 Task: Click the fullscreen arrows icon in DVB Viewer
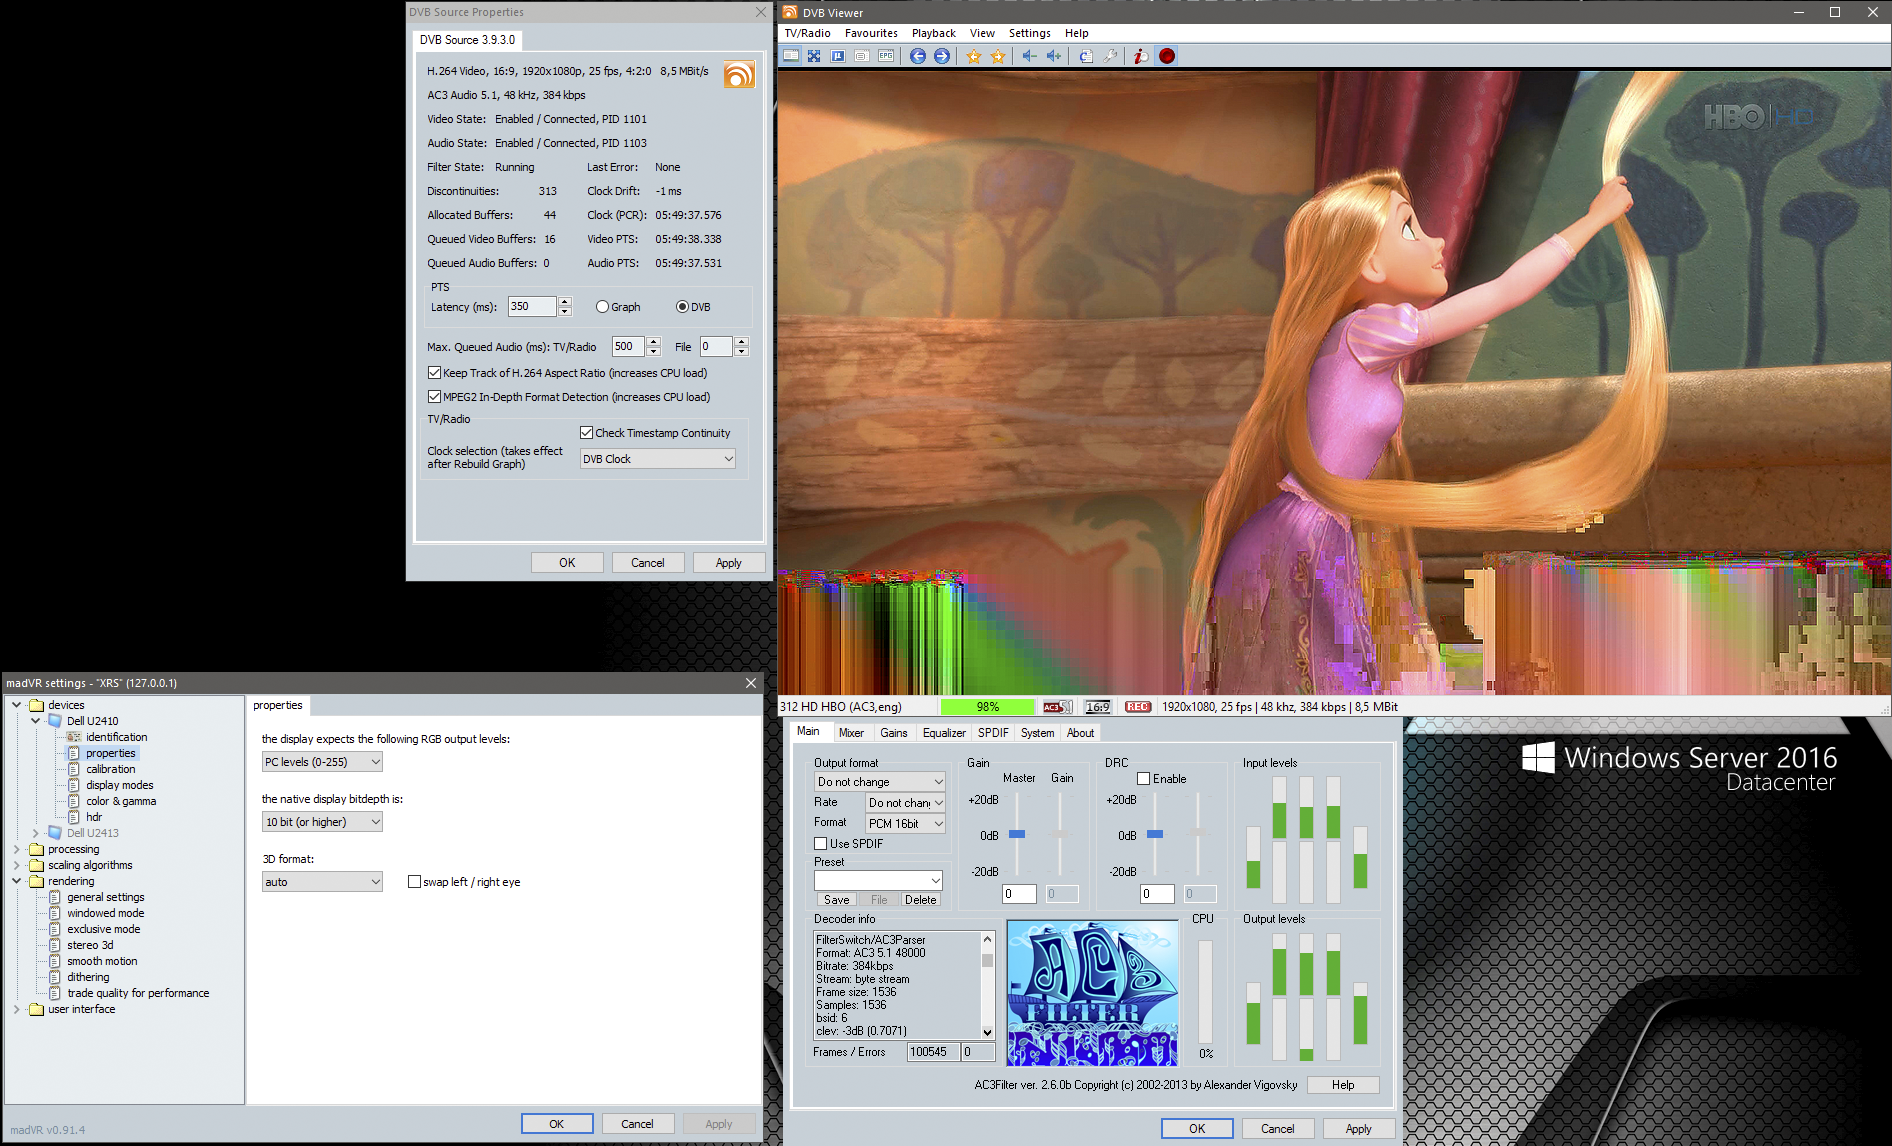[814, 56]
